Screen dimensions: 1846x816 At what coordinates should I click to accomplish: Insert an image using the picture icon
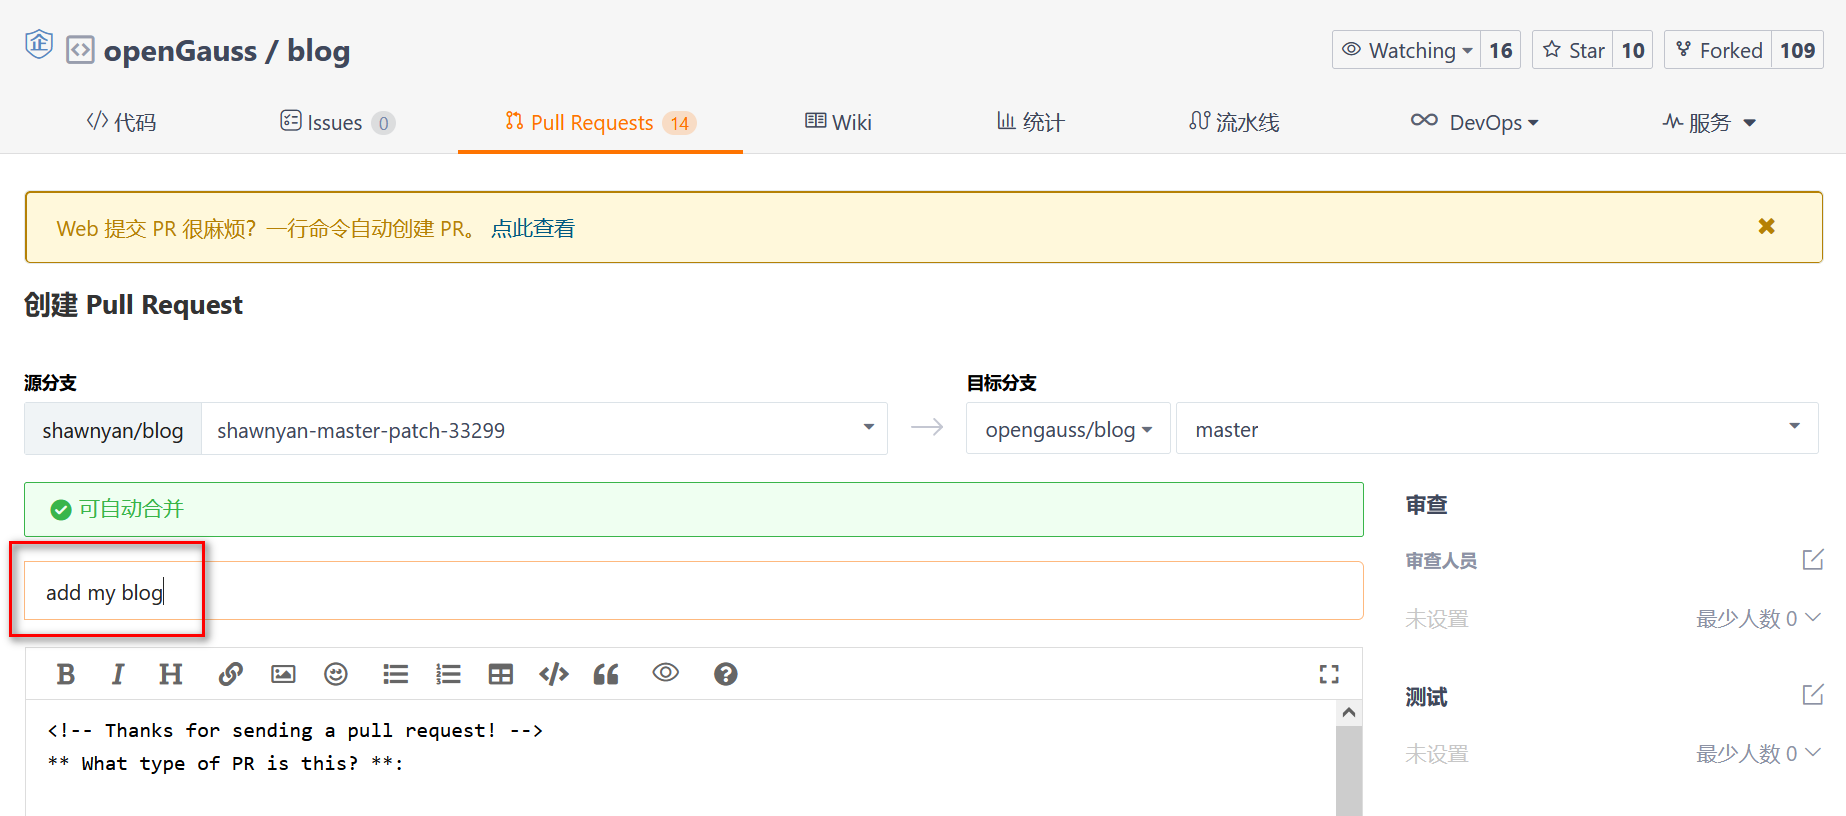point(283,674)
